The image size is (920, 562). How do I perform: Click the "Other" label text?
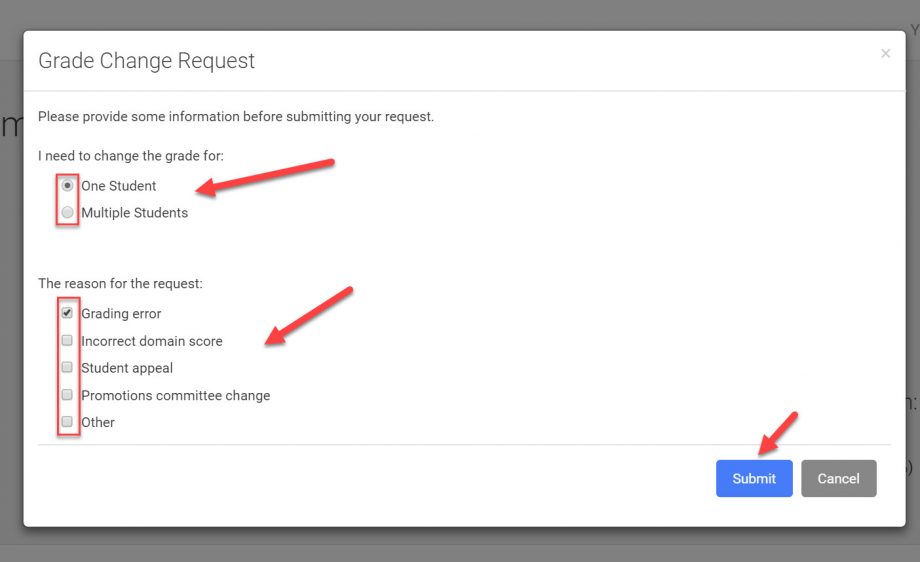[x=98, y=422]
